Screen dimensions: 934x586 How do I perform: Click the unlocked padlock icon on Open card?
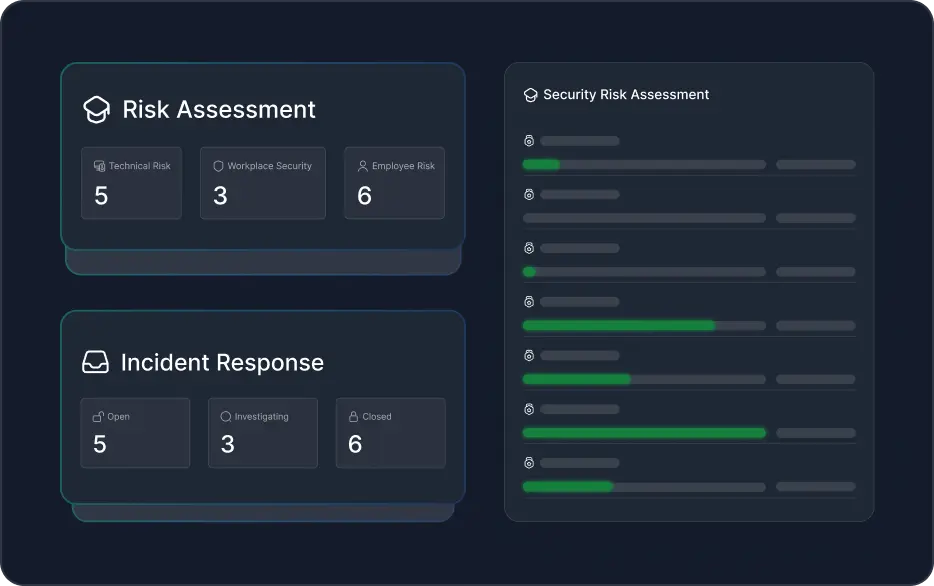point(100,416)
